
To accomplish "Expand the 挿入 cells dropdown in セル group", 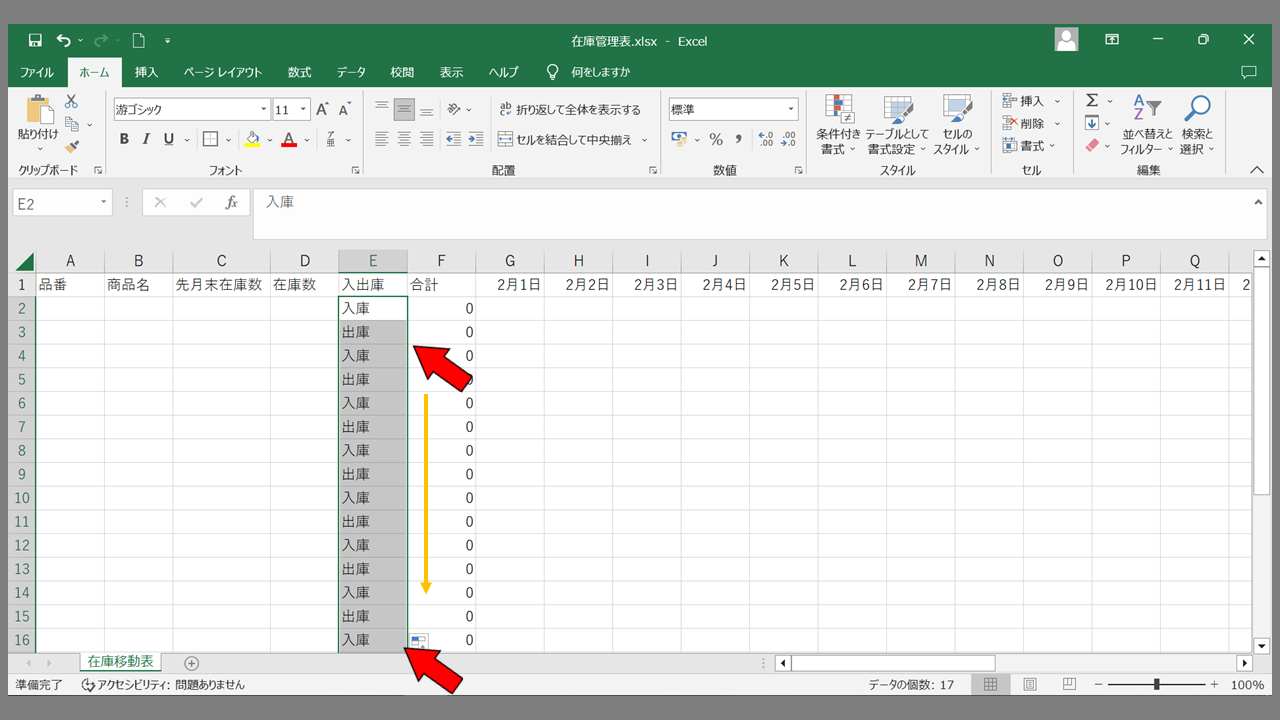I will pos(1057,101).
